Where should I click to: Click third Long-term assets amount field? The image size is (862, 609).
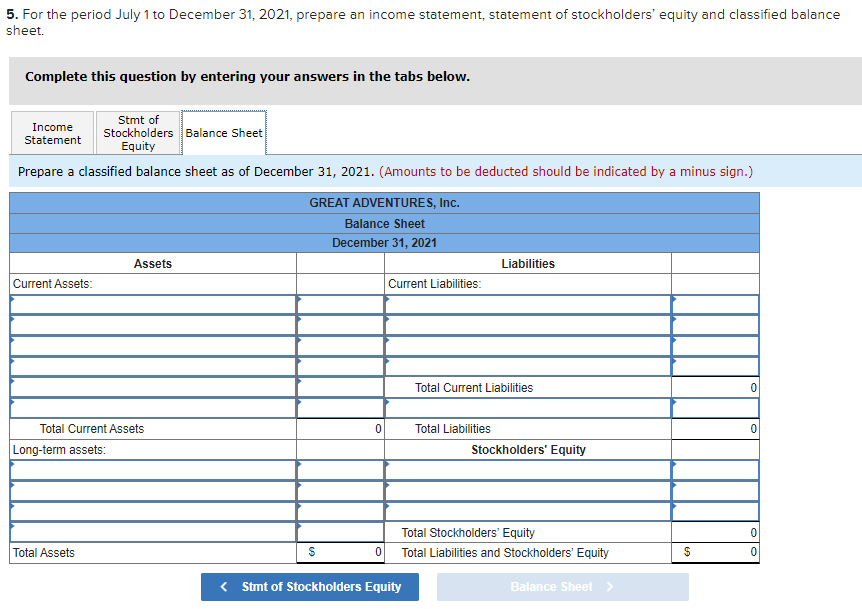pos(340,512)
